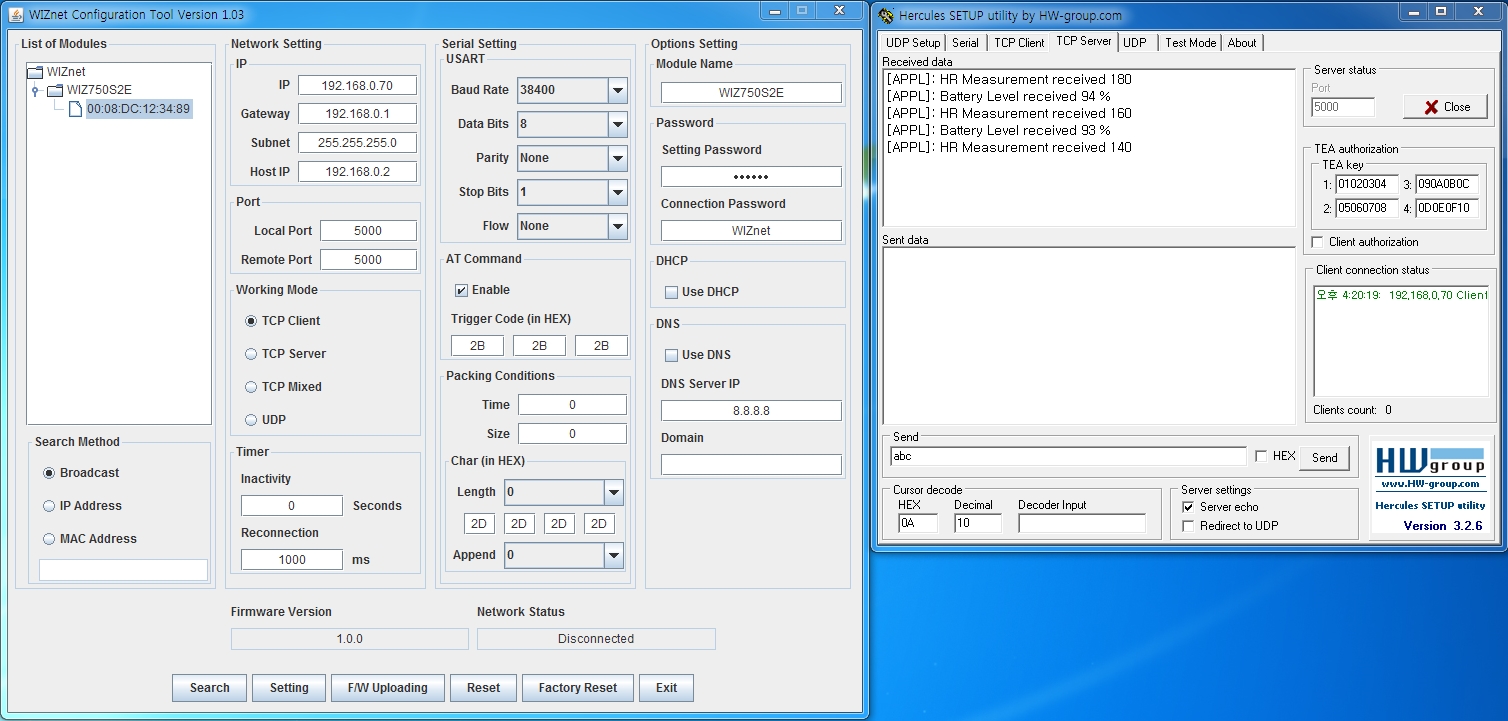The width and height of the screenshot is (1508, 721).
Task: Click the Connection Password field showing WIZnet
Action: coord(751,231)
